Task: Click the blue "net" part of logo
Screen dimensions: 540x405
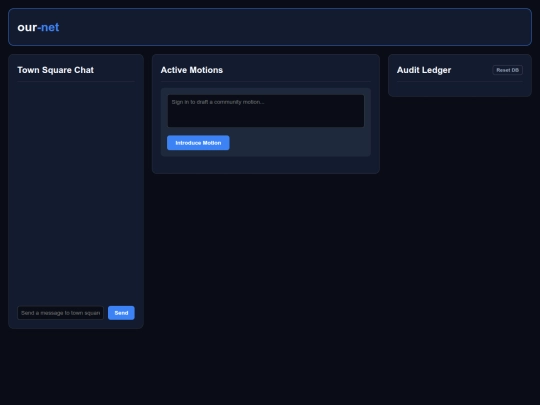Action: (x=50, y=27)
